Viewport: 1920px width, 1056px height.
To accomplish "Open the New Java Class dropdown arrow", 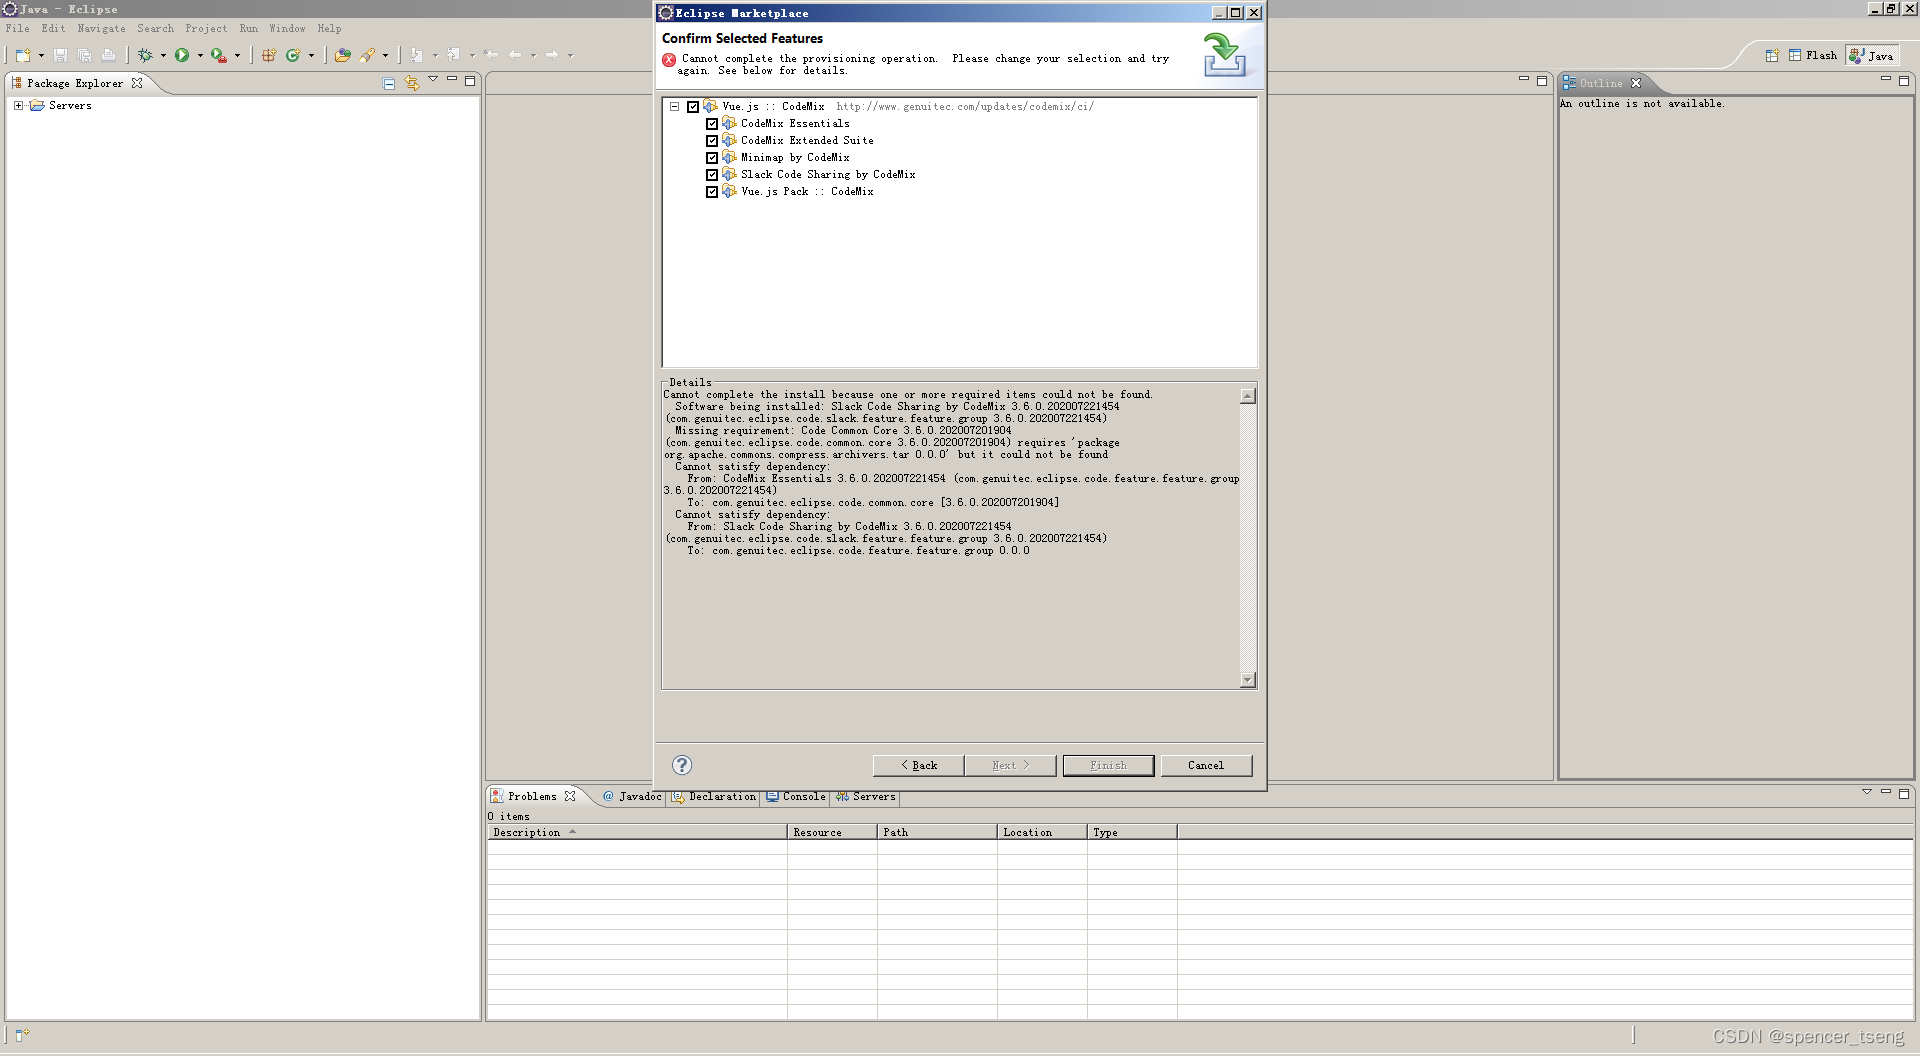I will (x=311, y=55).
